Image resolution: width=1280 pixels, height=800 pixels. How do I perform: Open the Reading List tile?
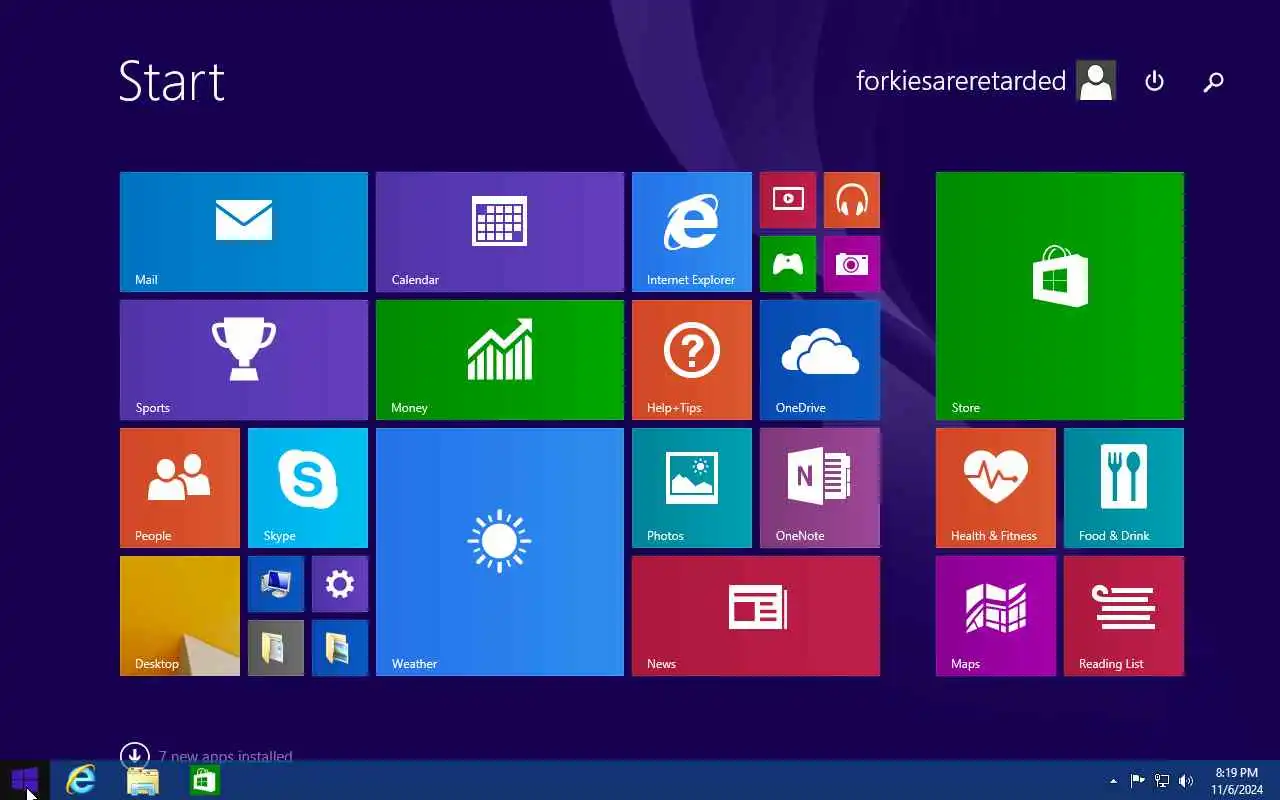coord(1124,616)
